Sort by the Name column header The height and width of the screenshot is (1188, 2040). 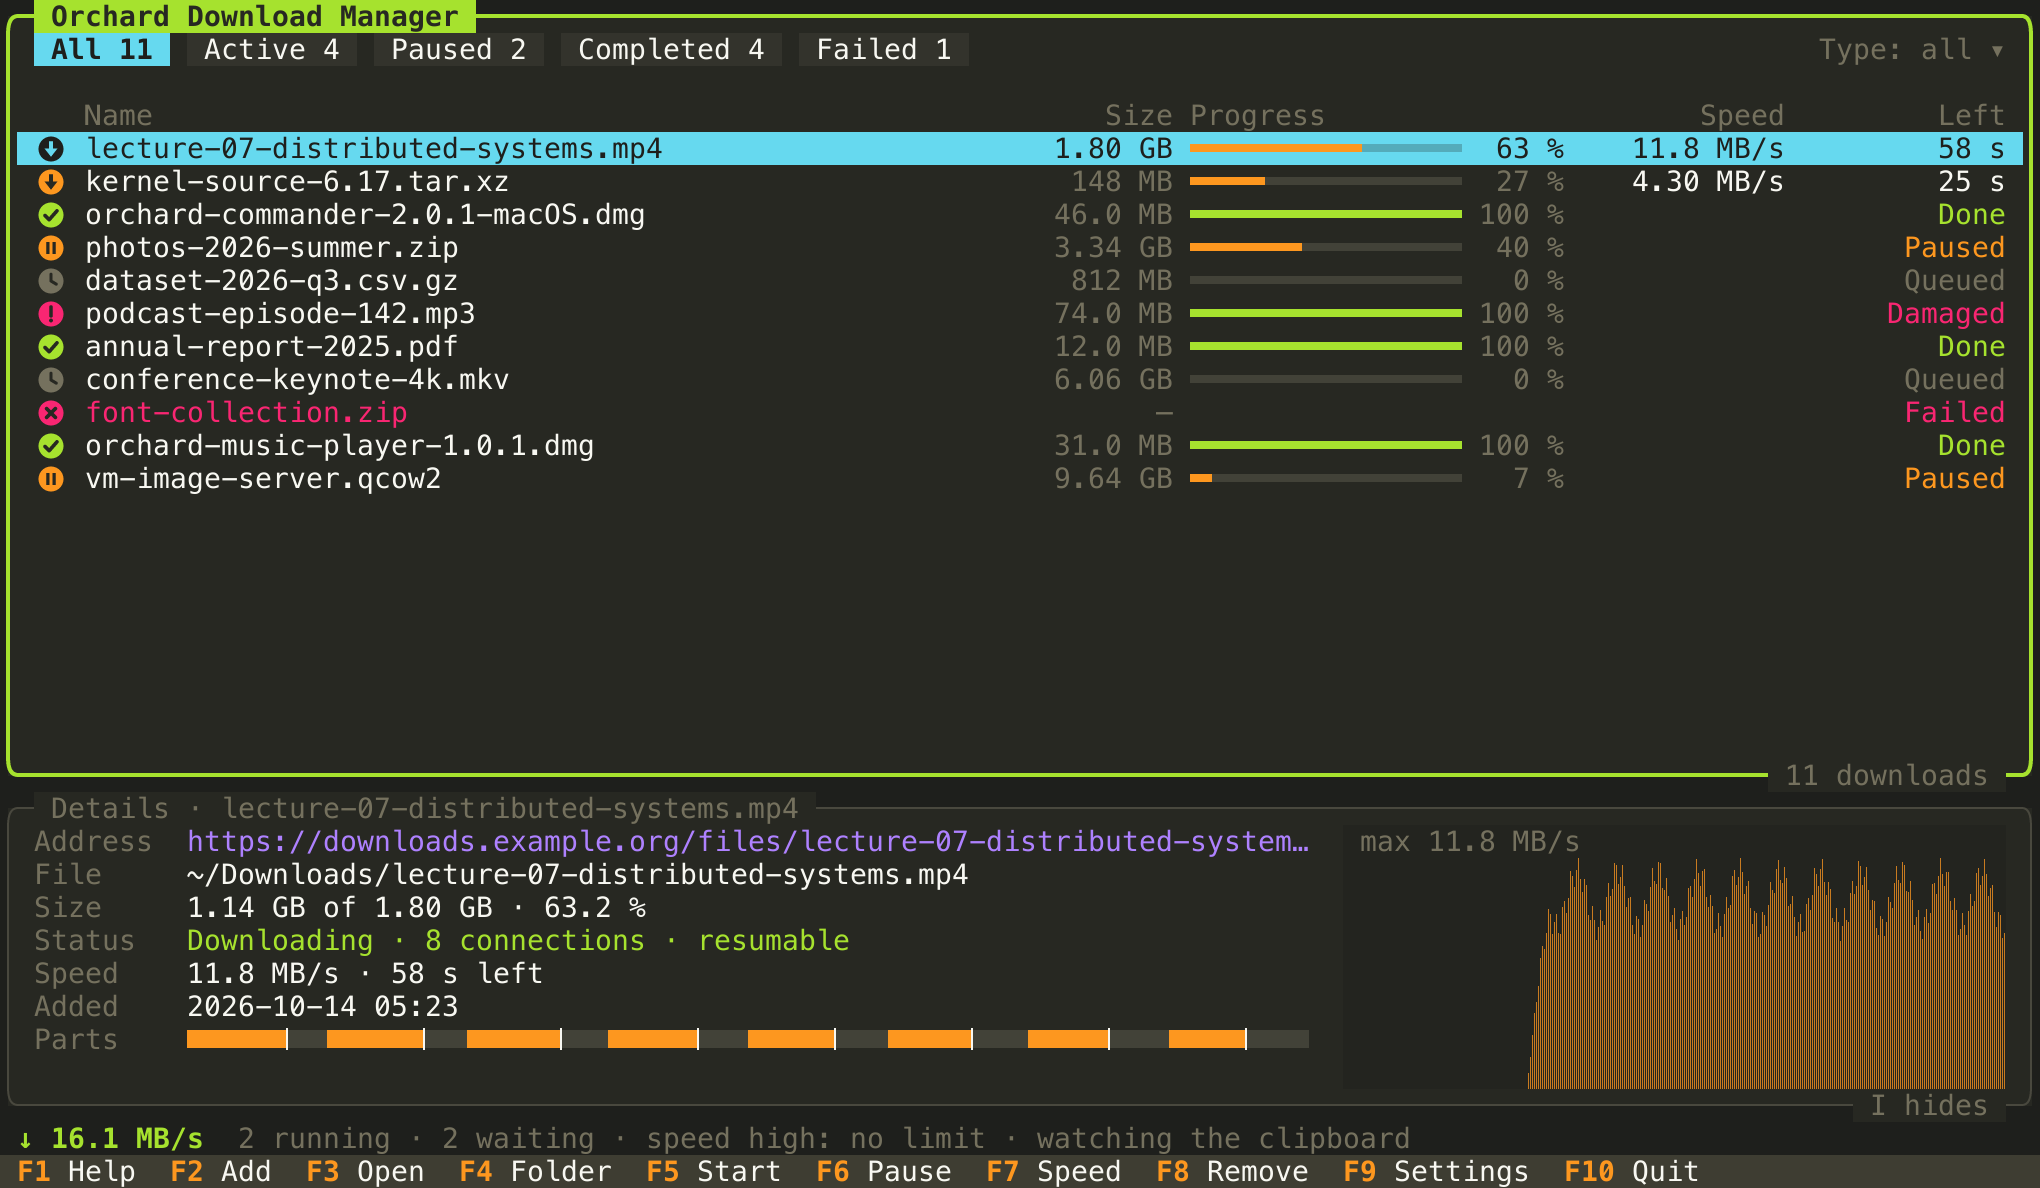point(118,116)
